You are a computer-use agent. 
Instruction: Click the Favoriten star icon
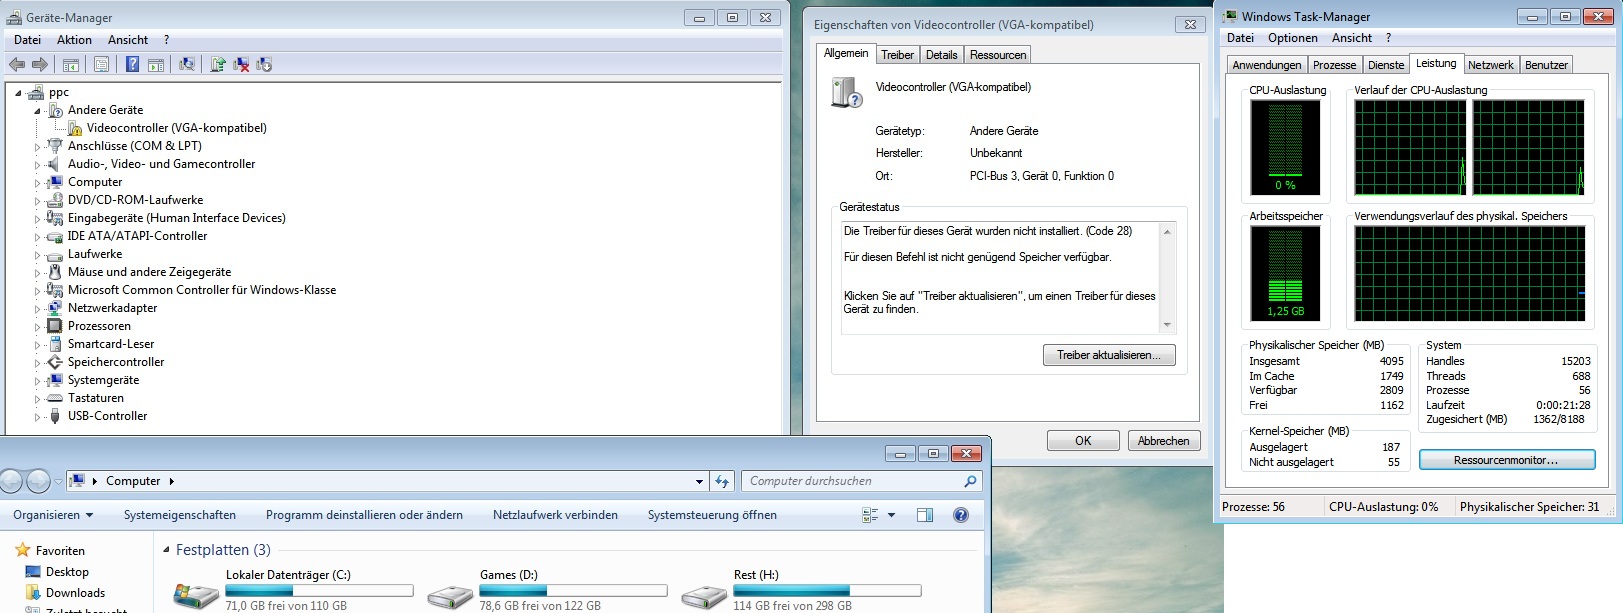click(23, 550)
